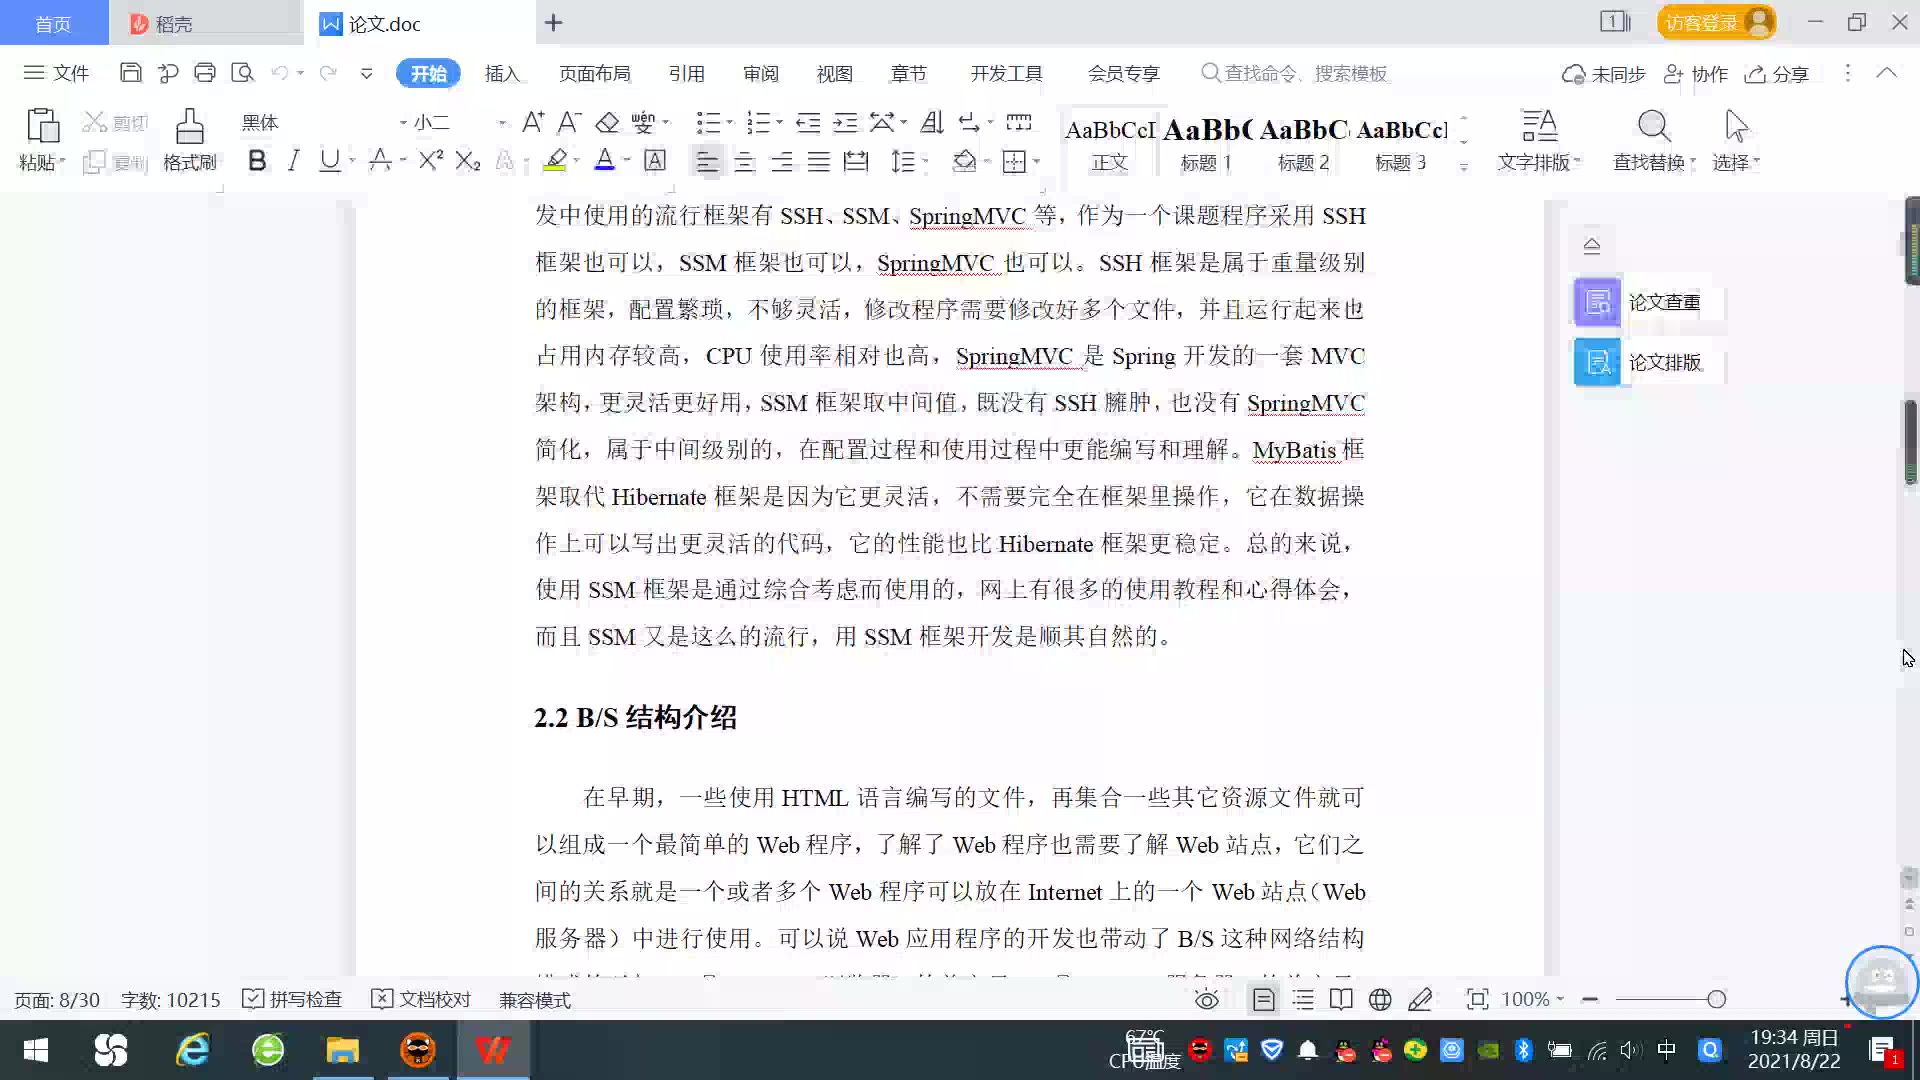
Task: Click the 论文查重 sidebar icon
Action: (1597, 302)
